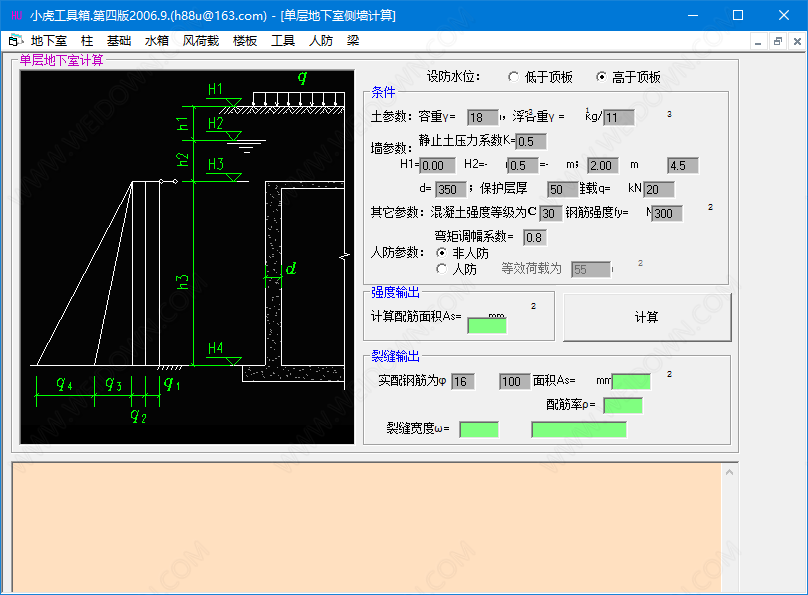Edit static earth pressure coefficient 0.5

[531, 141]
